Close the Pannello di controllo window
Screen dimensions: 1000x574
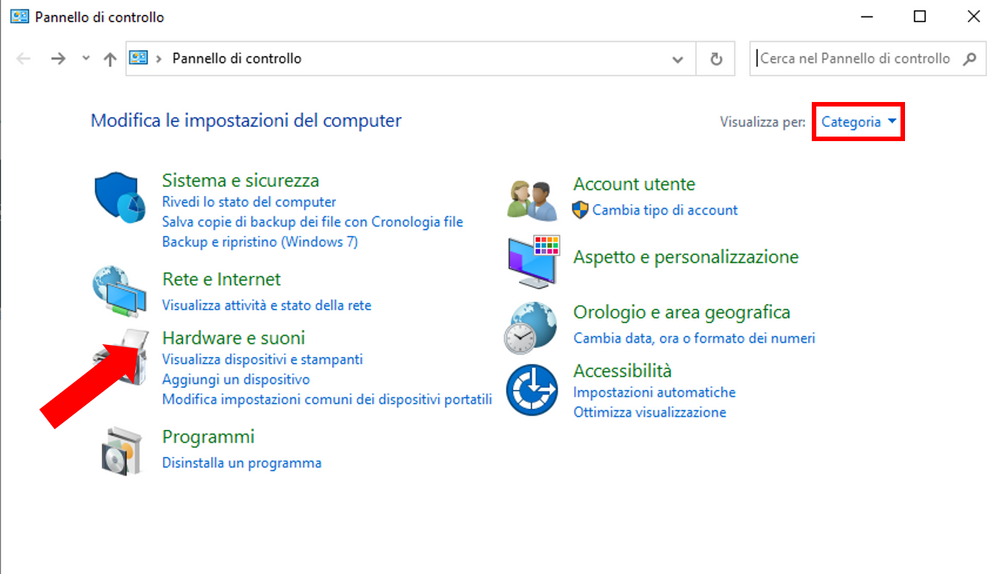click(x=973, y=17)
